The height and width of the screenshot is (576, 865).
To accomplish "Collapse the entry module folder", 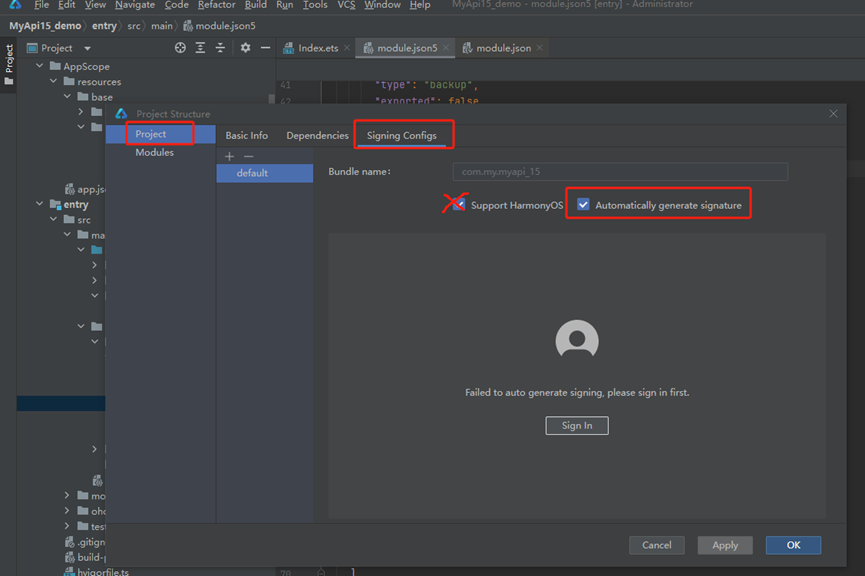I will 41,205.
